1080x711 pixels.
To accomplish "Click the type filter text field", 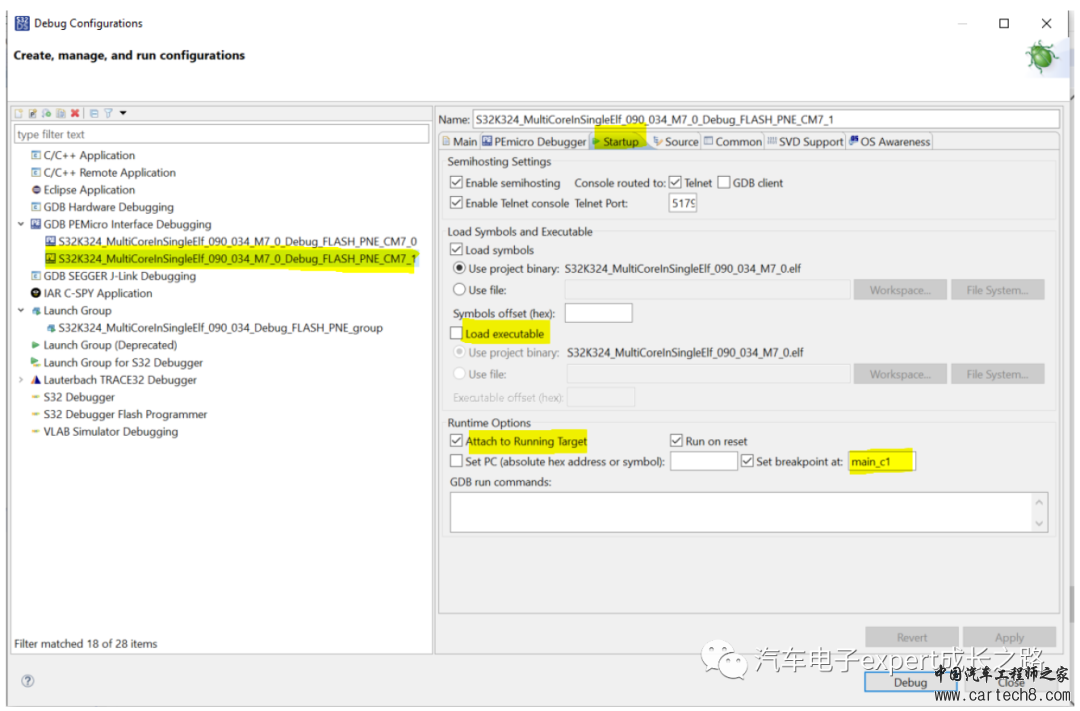I will point(221,134).
